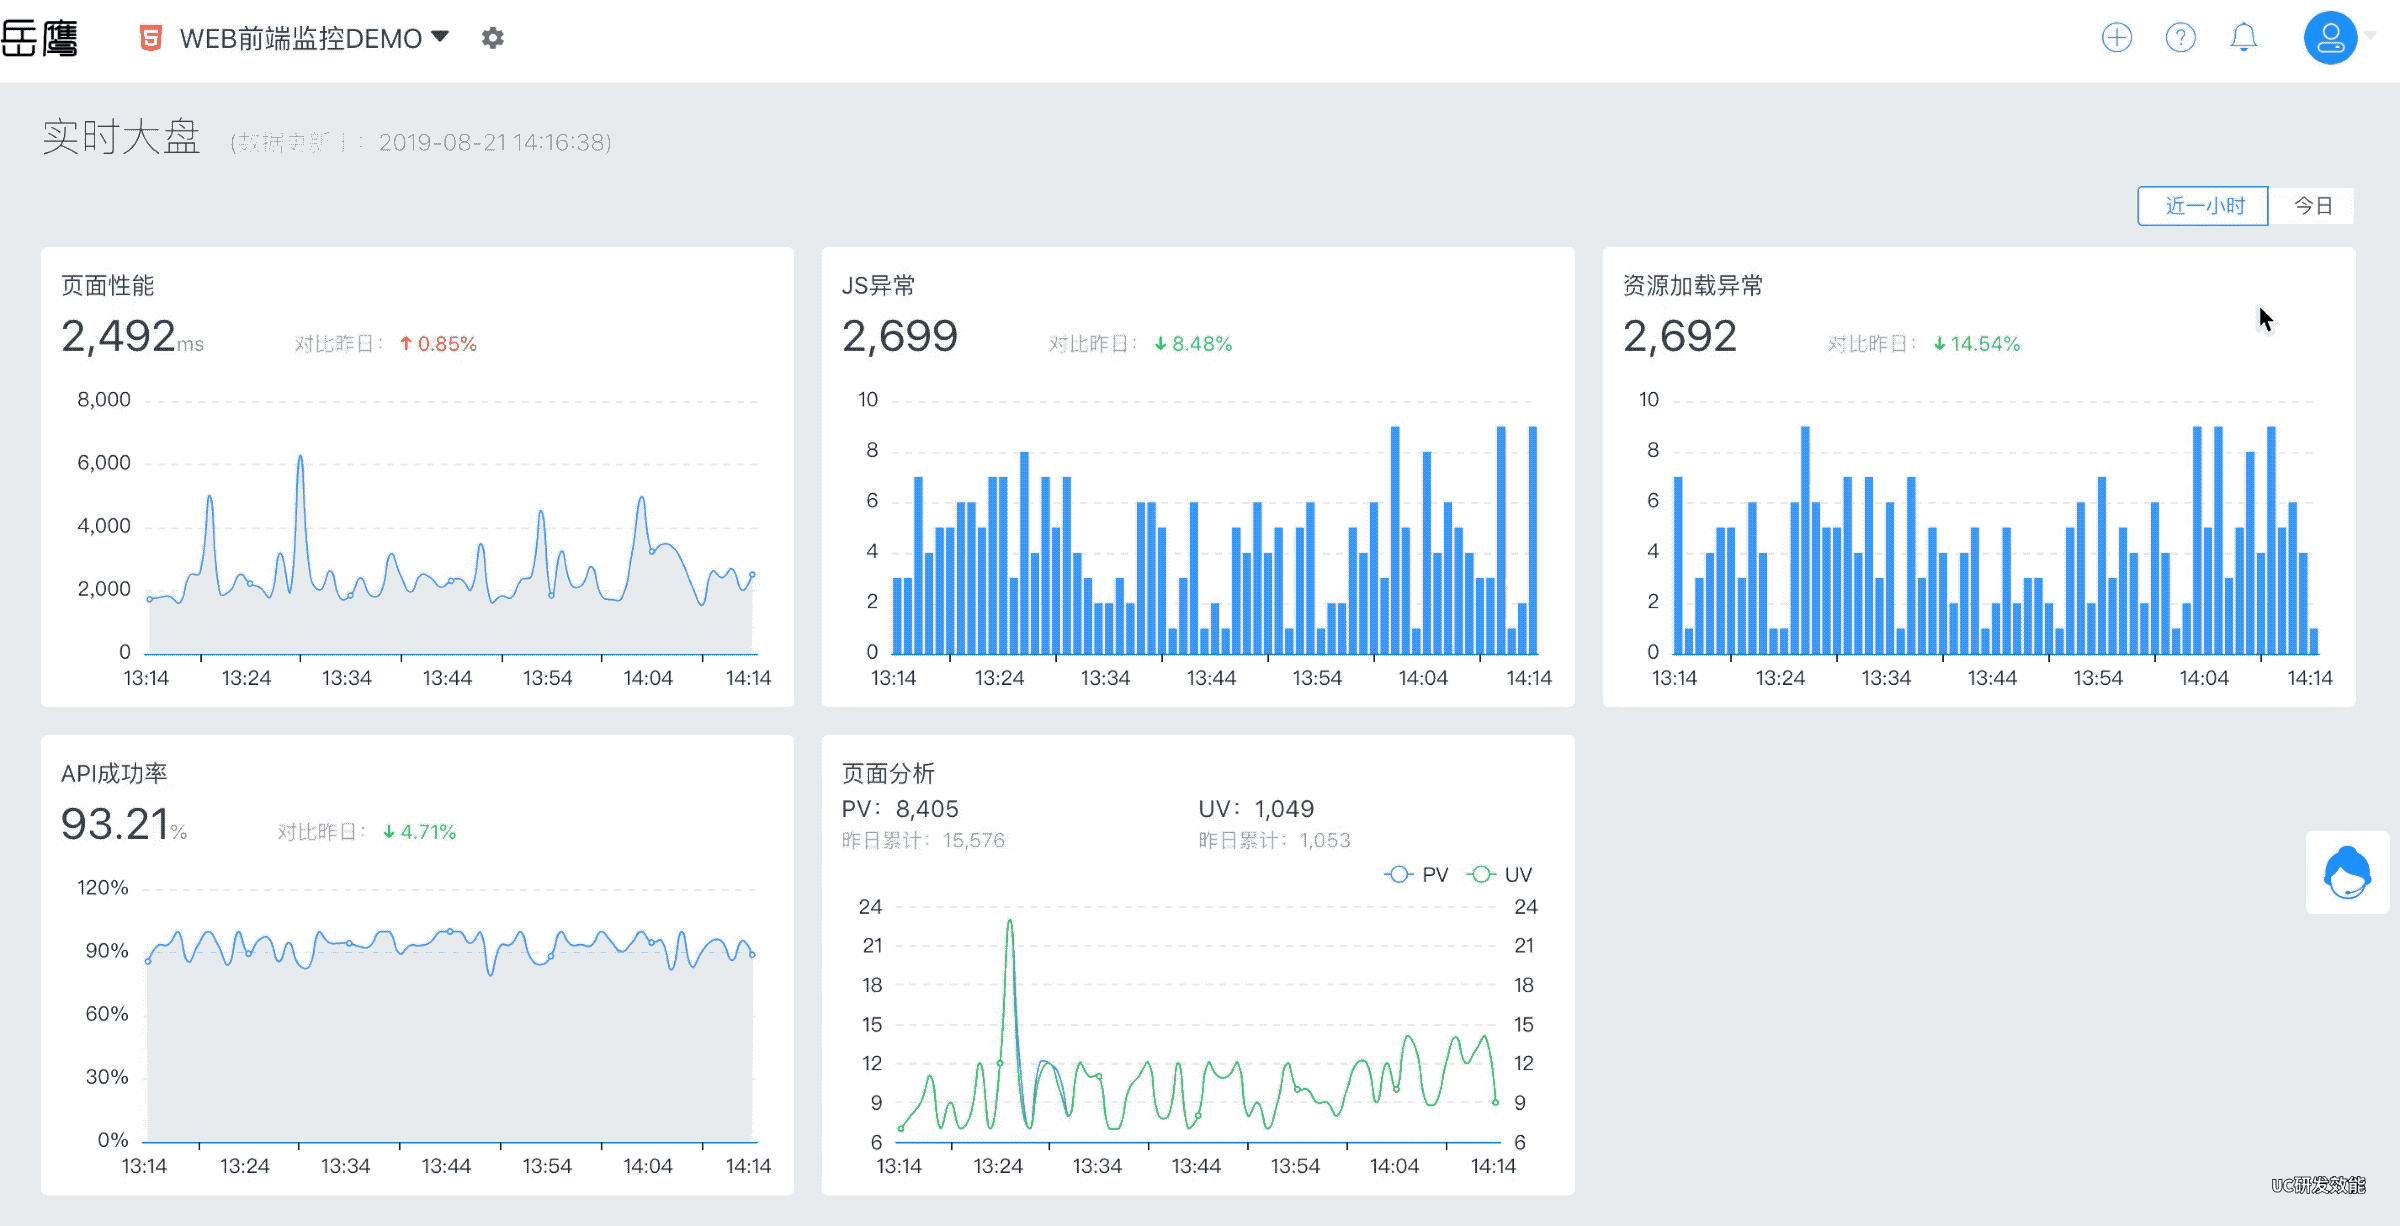
Task: Click the plus circle add icon
Action: tap(2116, 38)
